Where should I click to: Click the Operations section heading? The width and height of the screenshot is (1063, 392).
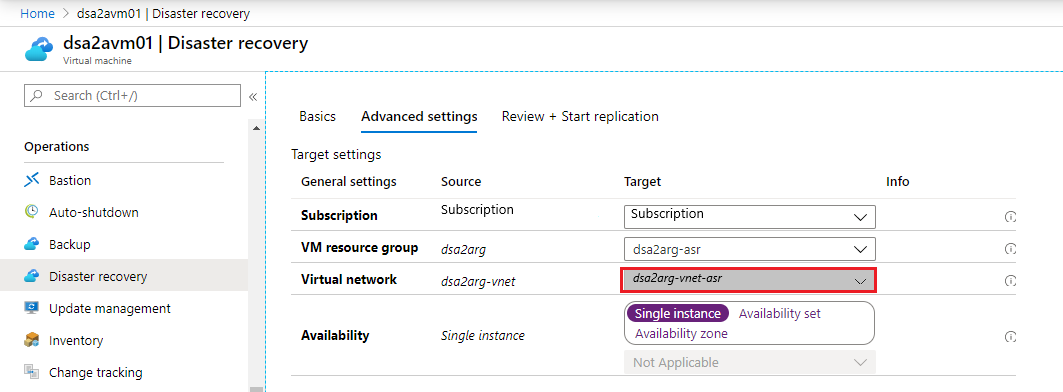coord(57,146)
